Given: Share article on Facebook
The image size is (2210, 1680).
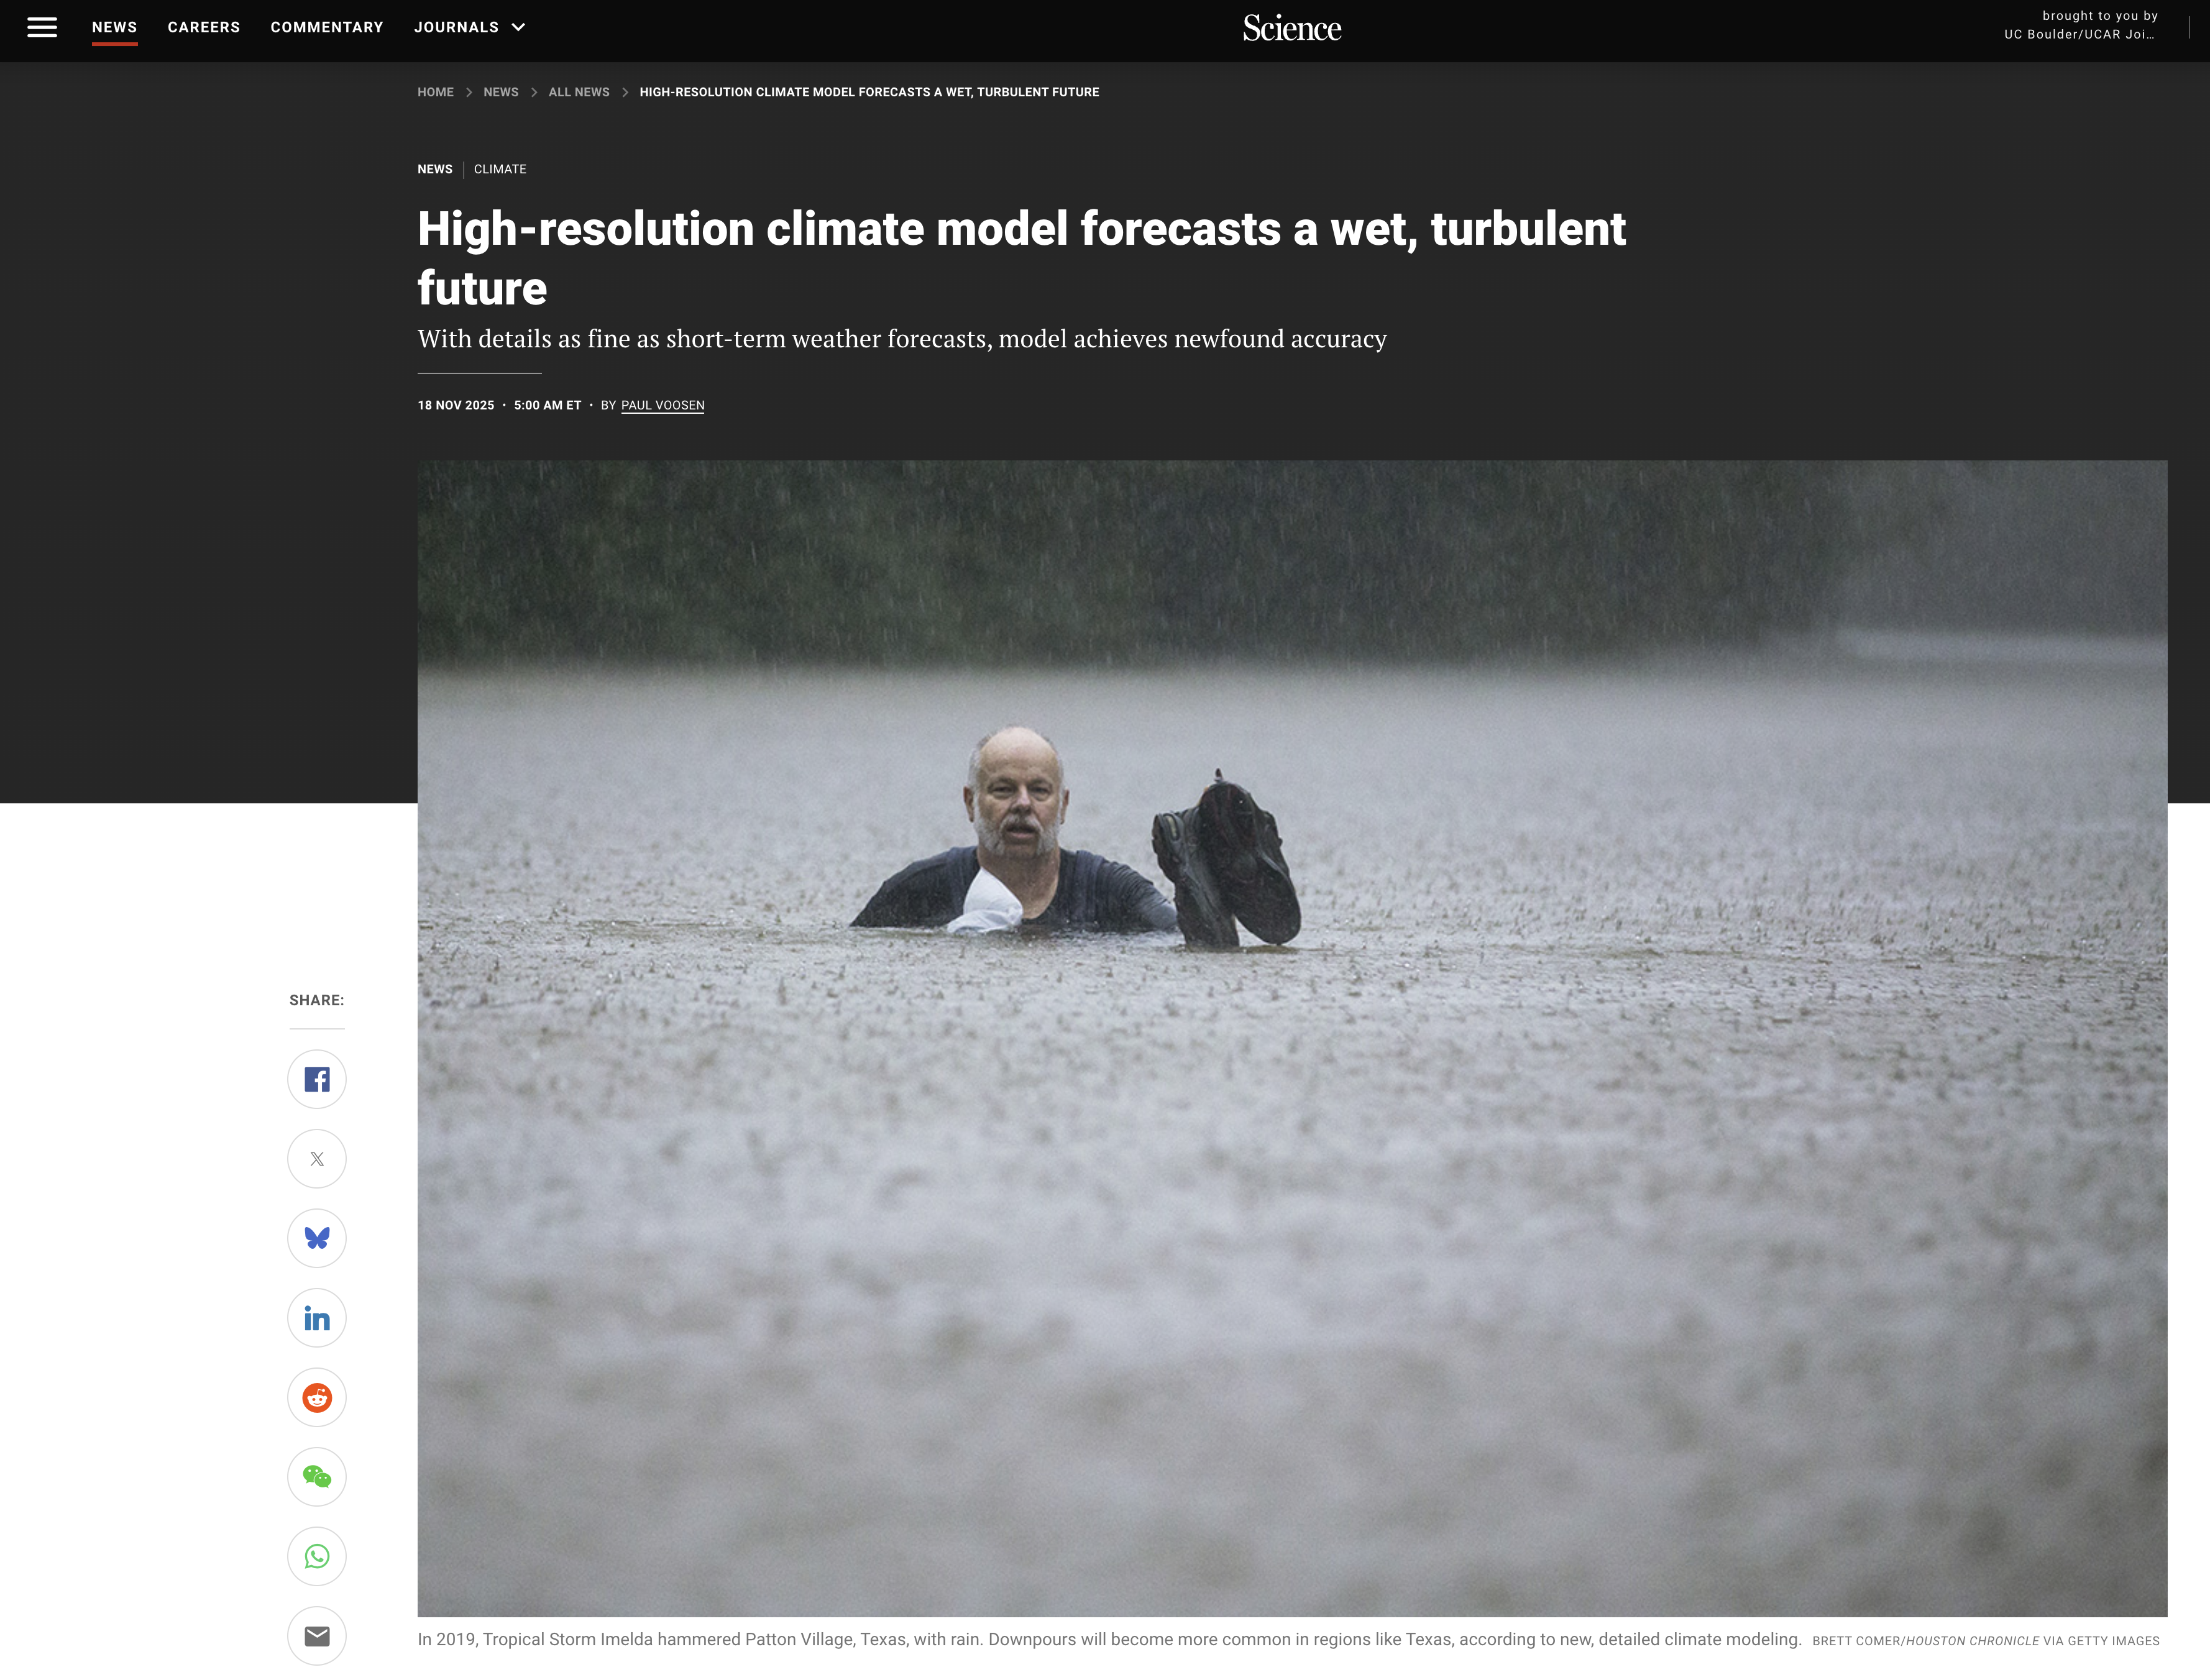Looking at the screenshot, I should pyautogui.click(x=317, y=1079).
